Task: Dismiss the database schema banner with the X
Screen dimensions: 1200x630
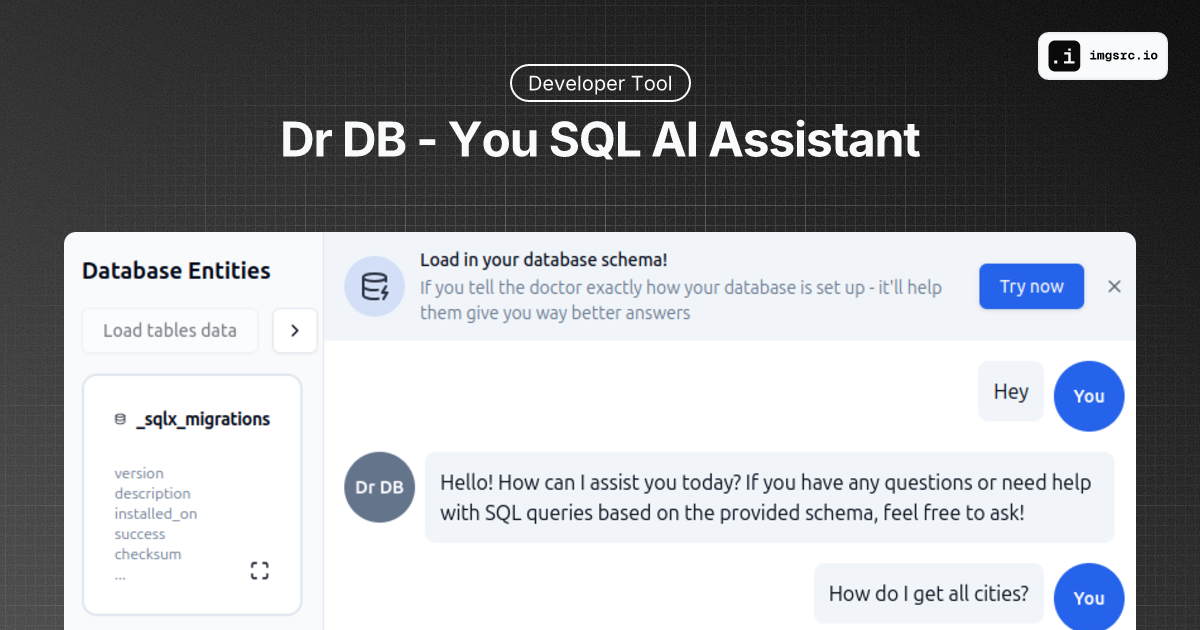Action: tap(1114, 286)
